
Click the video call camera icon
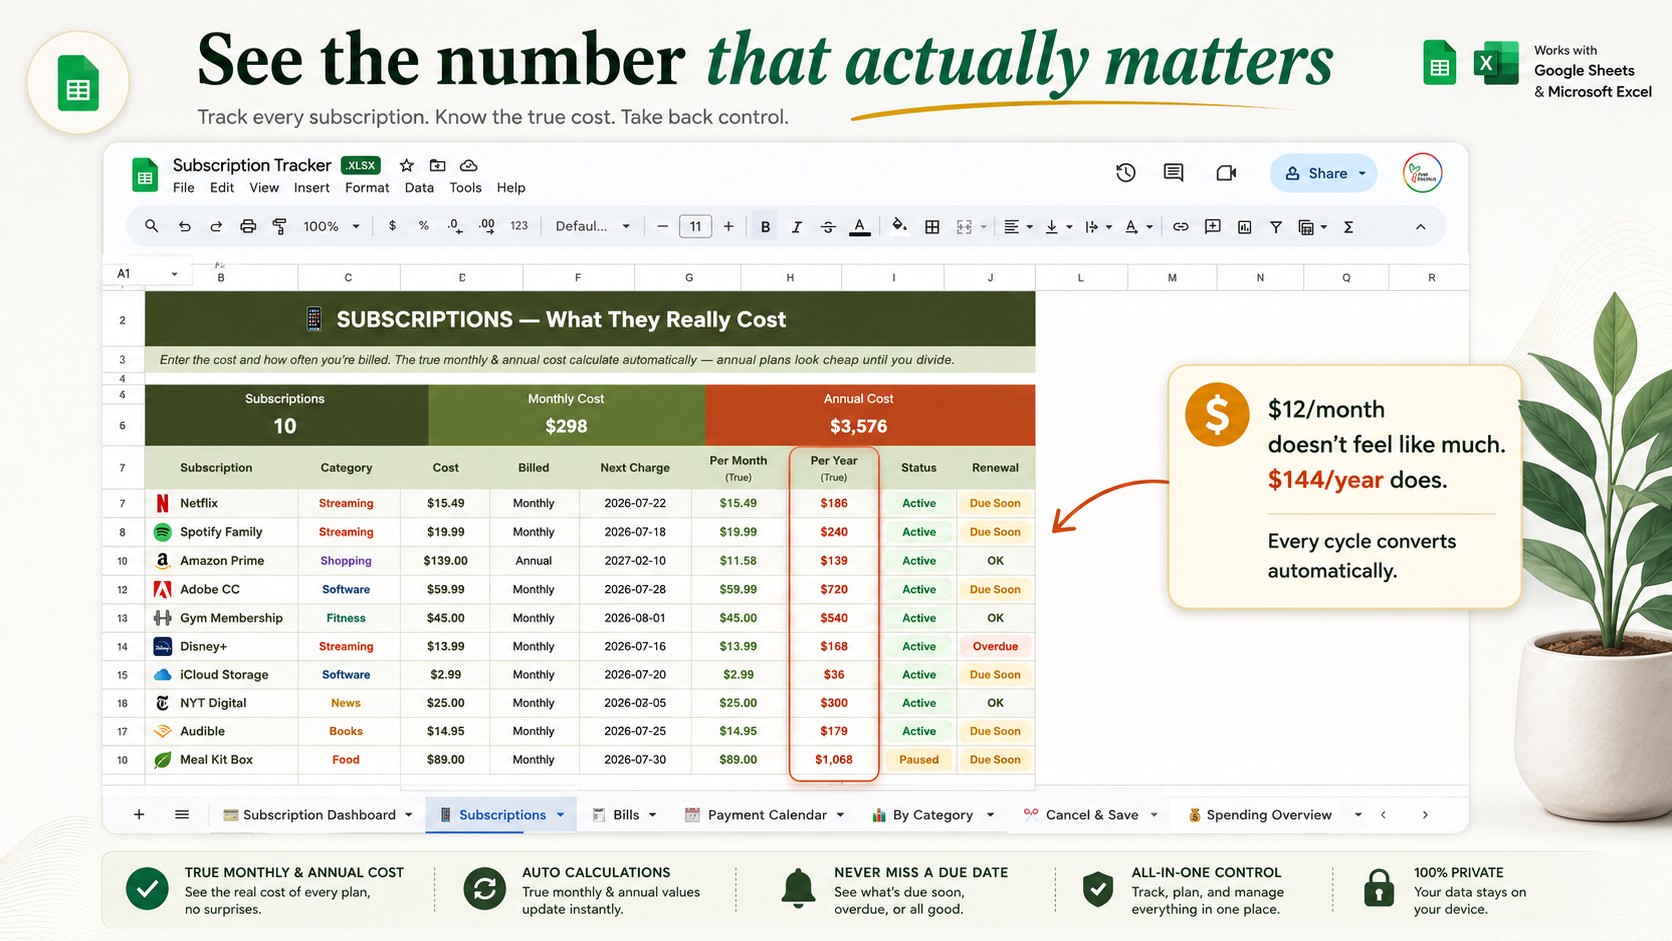pyautogui.click(x=1226, y=173)
